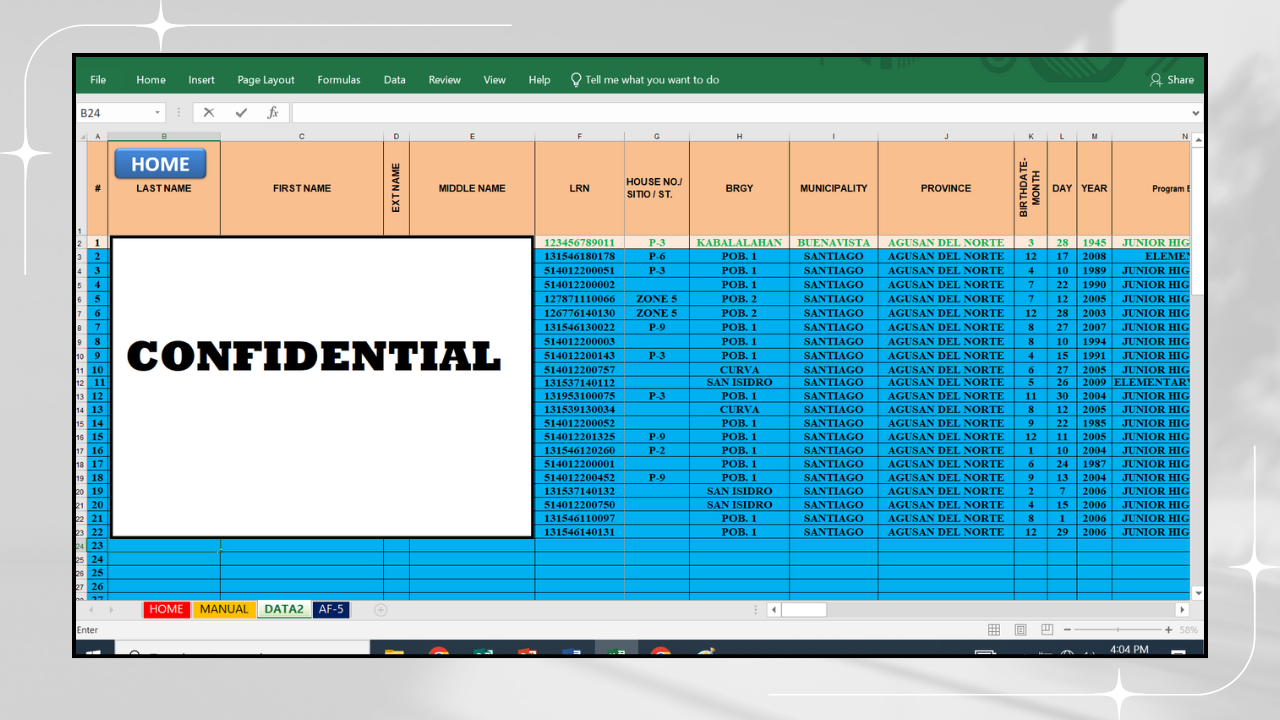
Task: Switch to Normal view in status bar
Action: click(994, 630)
